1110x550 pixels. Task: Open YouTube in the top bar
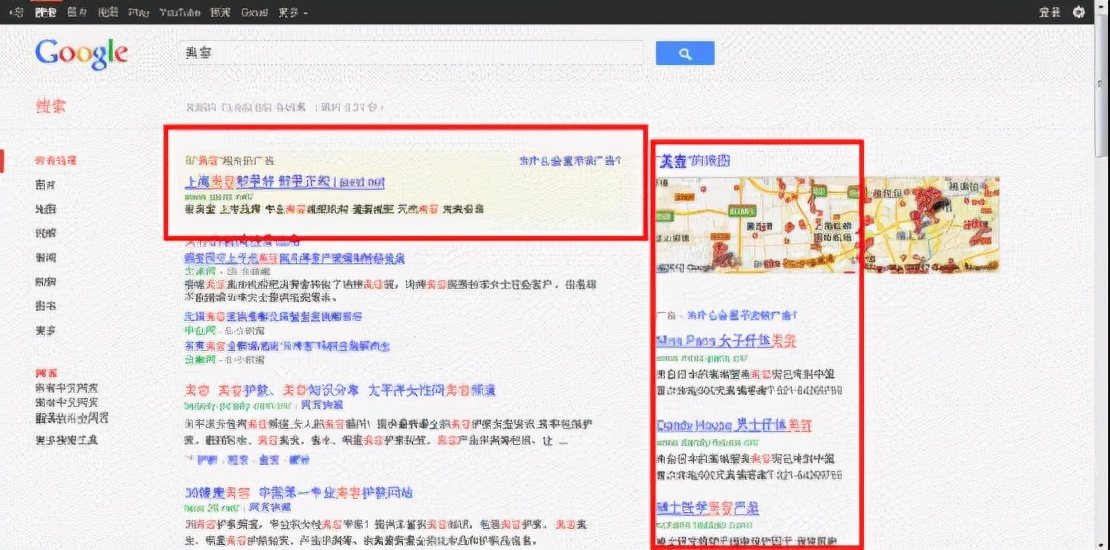coord(180,13)
